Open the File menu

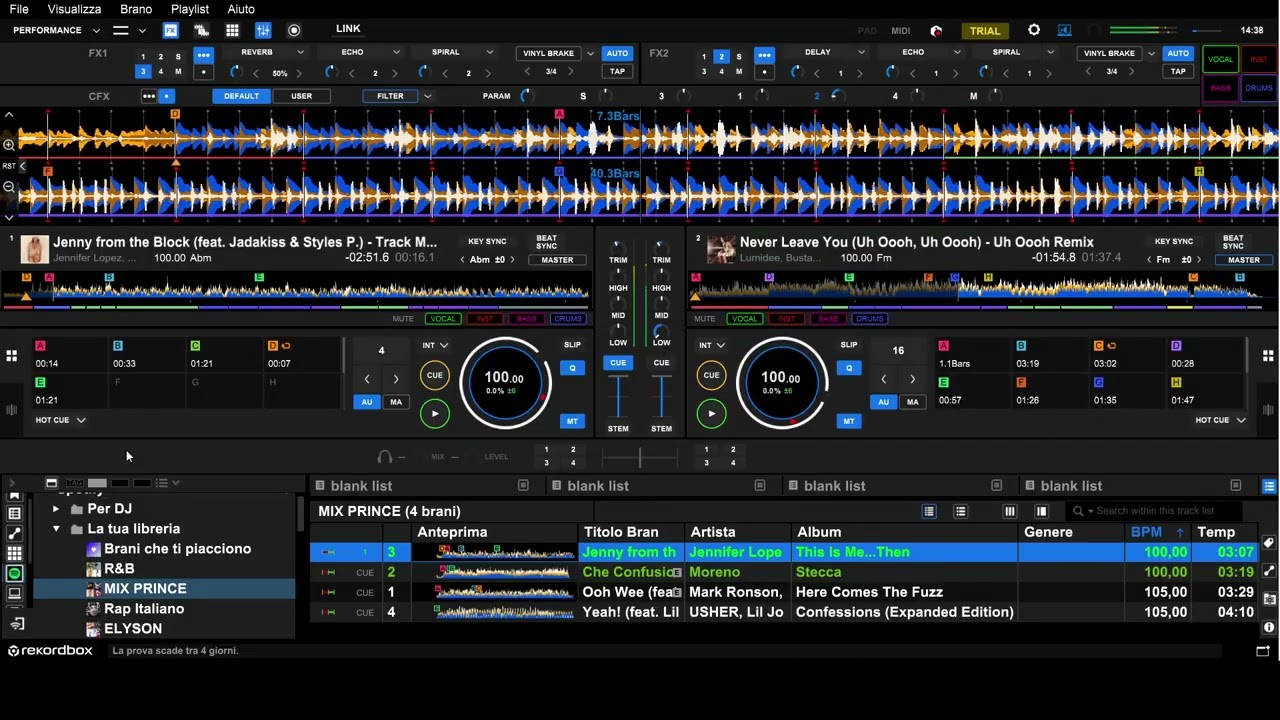(x=19, y=9)
